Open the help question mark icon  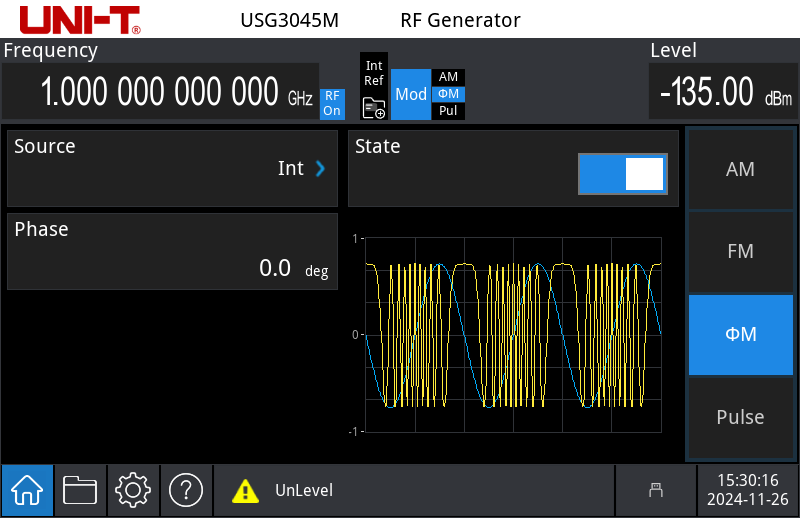coord(186,490)
